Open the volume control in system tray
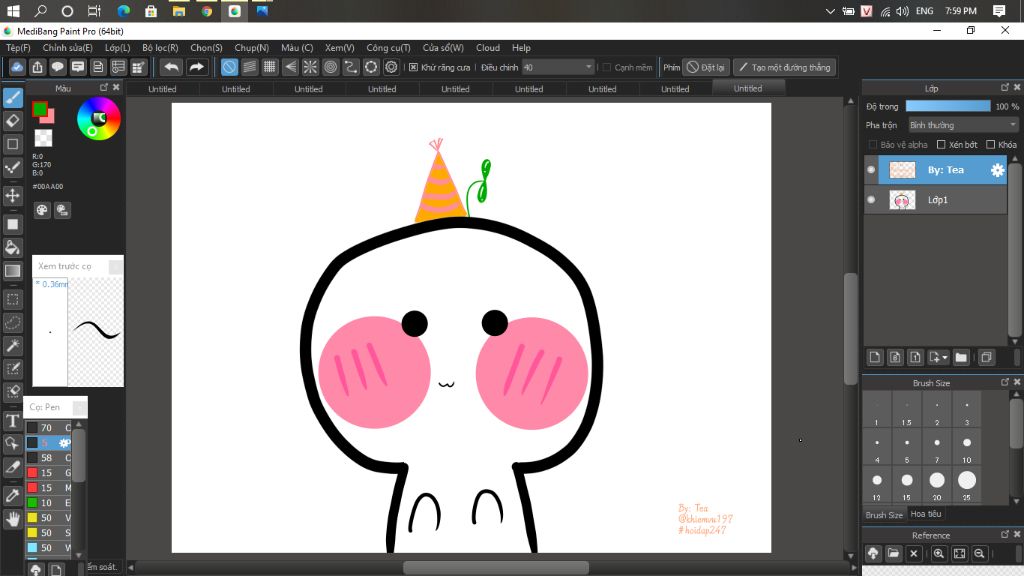The width and height of the screenshot is (1024, 576). (903, 11)
